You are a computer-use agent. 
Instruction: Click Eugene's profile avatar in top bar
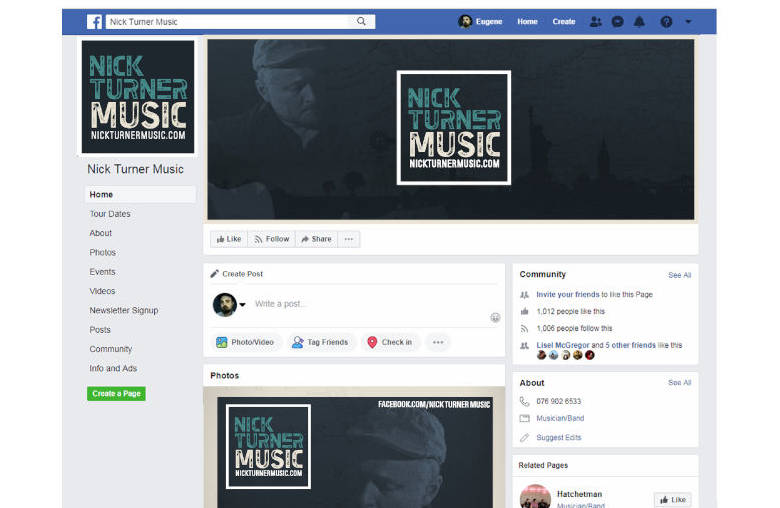pos(465,21)
